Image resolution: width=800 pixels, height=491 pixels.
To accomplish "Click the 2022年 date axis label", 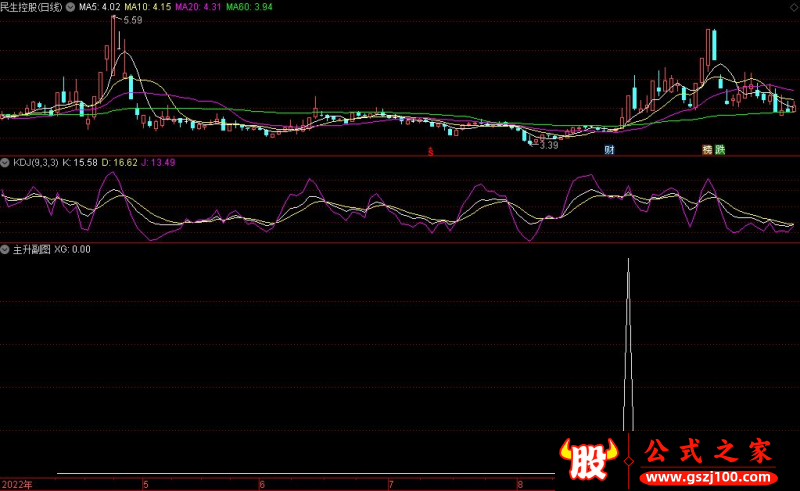I will point(17,484).
